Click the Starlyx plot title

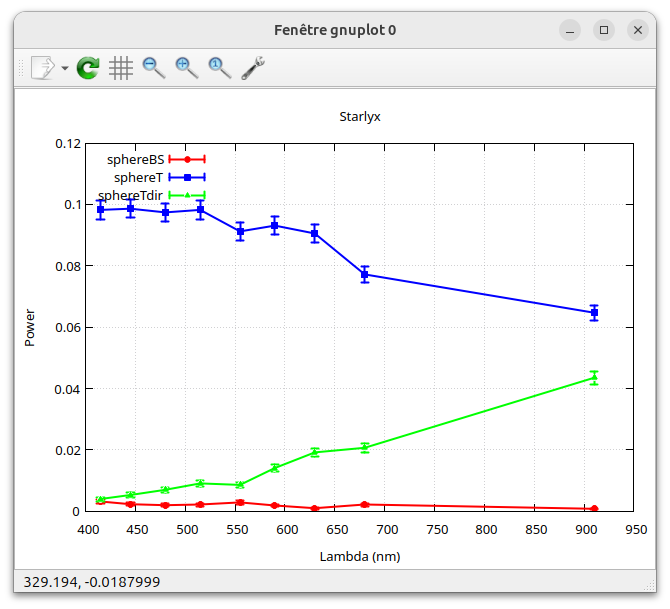[360, 117]
